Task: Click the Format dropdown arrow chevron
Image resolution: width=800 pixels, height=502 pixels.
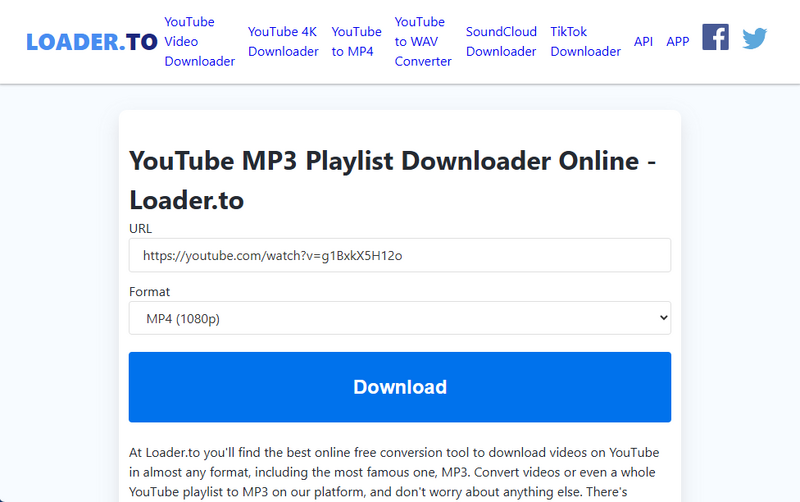Action: pyautogui.click(x=661, y=319)
